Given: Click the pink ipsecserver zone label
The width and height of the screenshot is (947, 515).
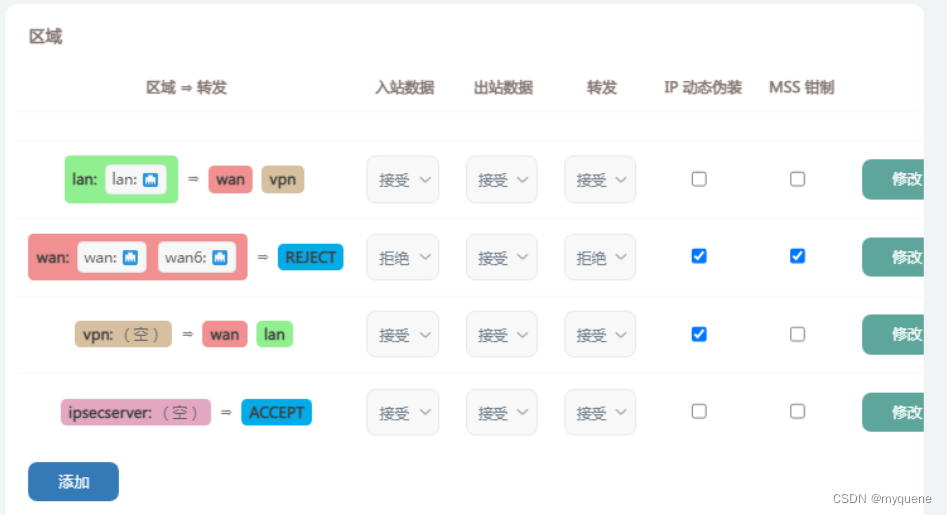Looking at the screenshot, I should click(x=135, y=412).
